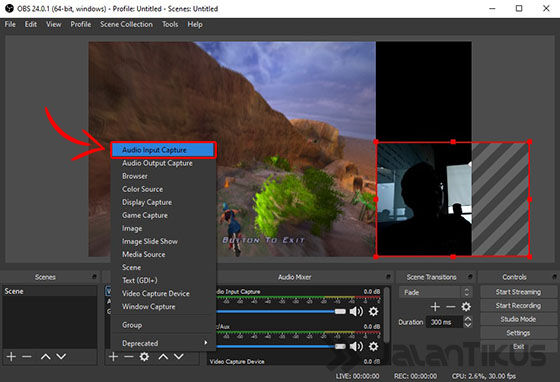Viewport: 560px width, 382px height.
Task: Choose Media Source entry
Action: [x=163, y=255]
